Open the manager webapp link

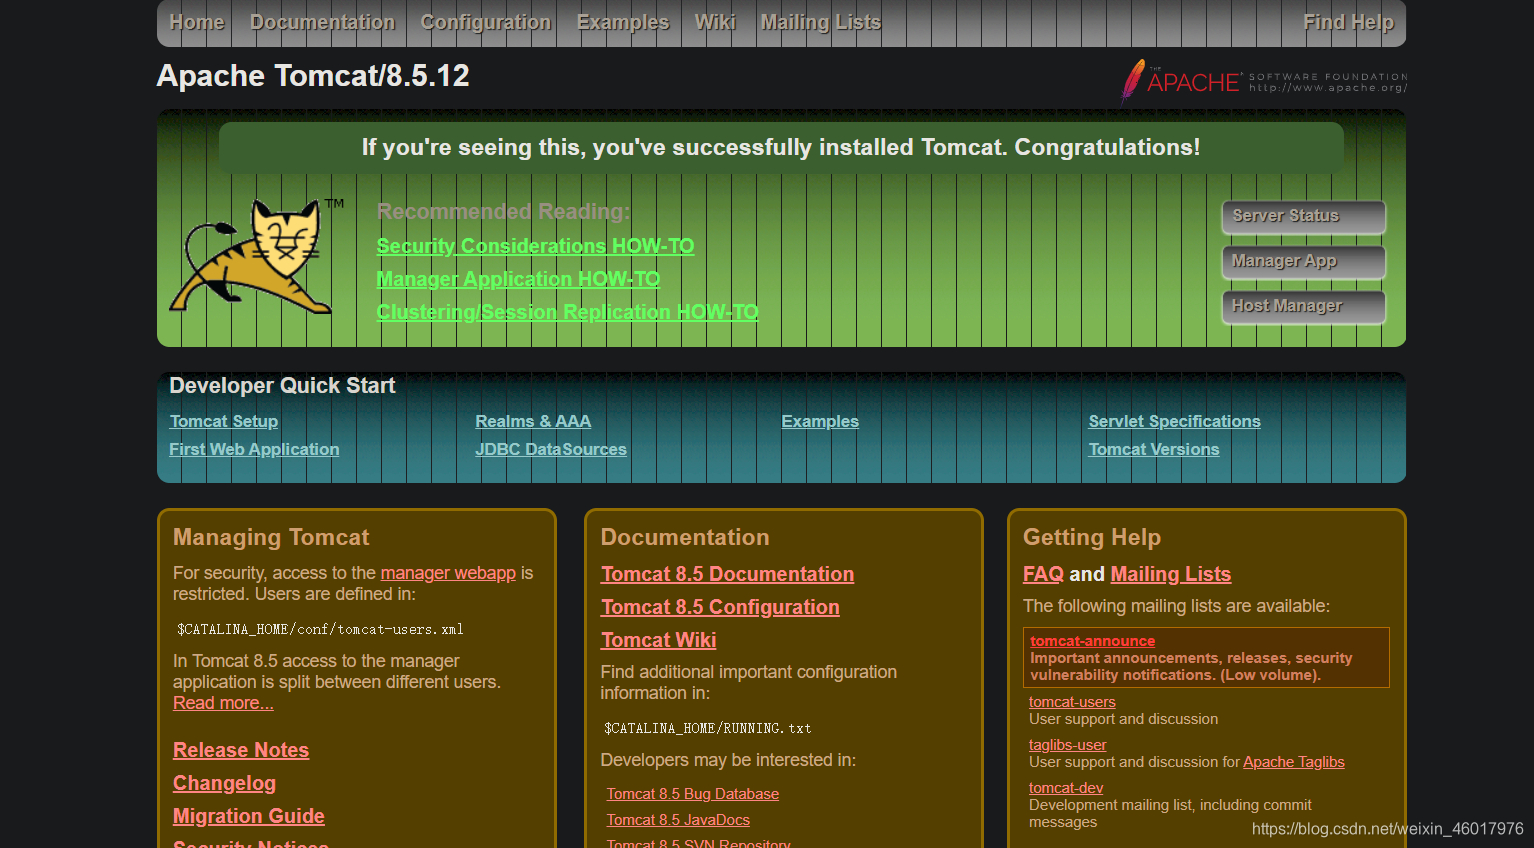pos(448,573)
